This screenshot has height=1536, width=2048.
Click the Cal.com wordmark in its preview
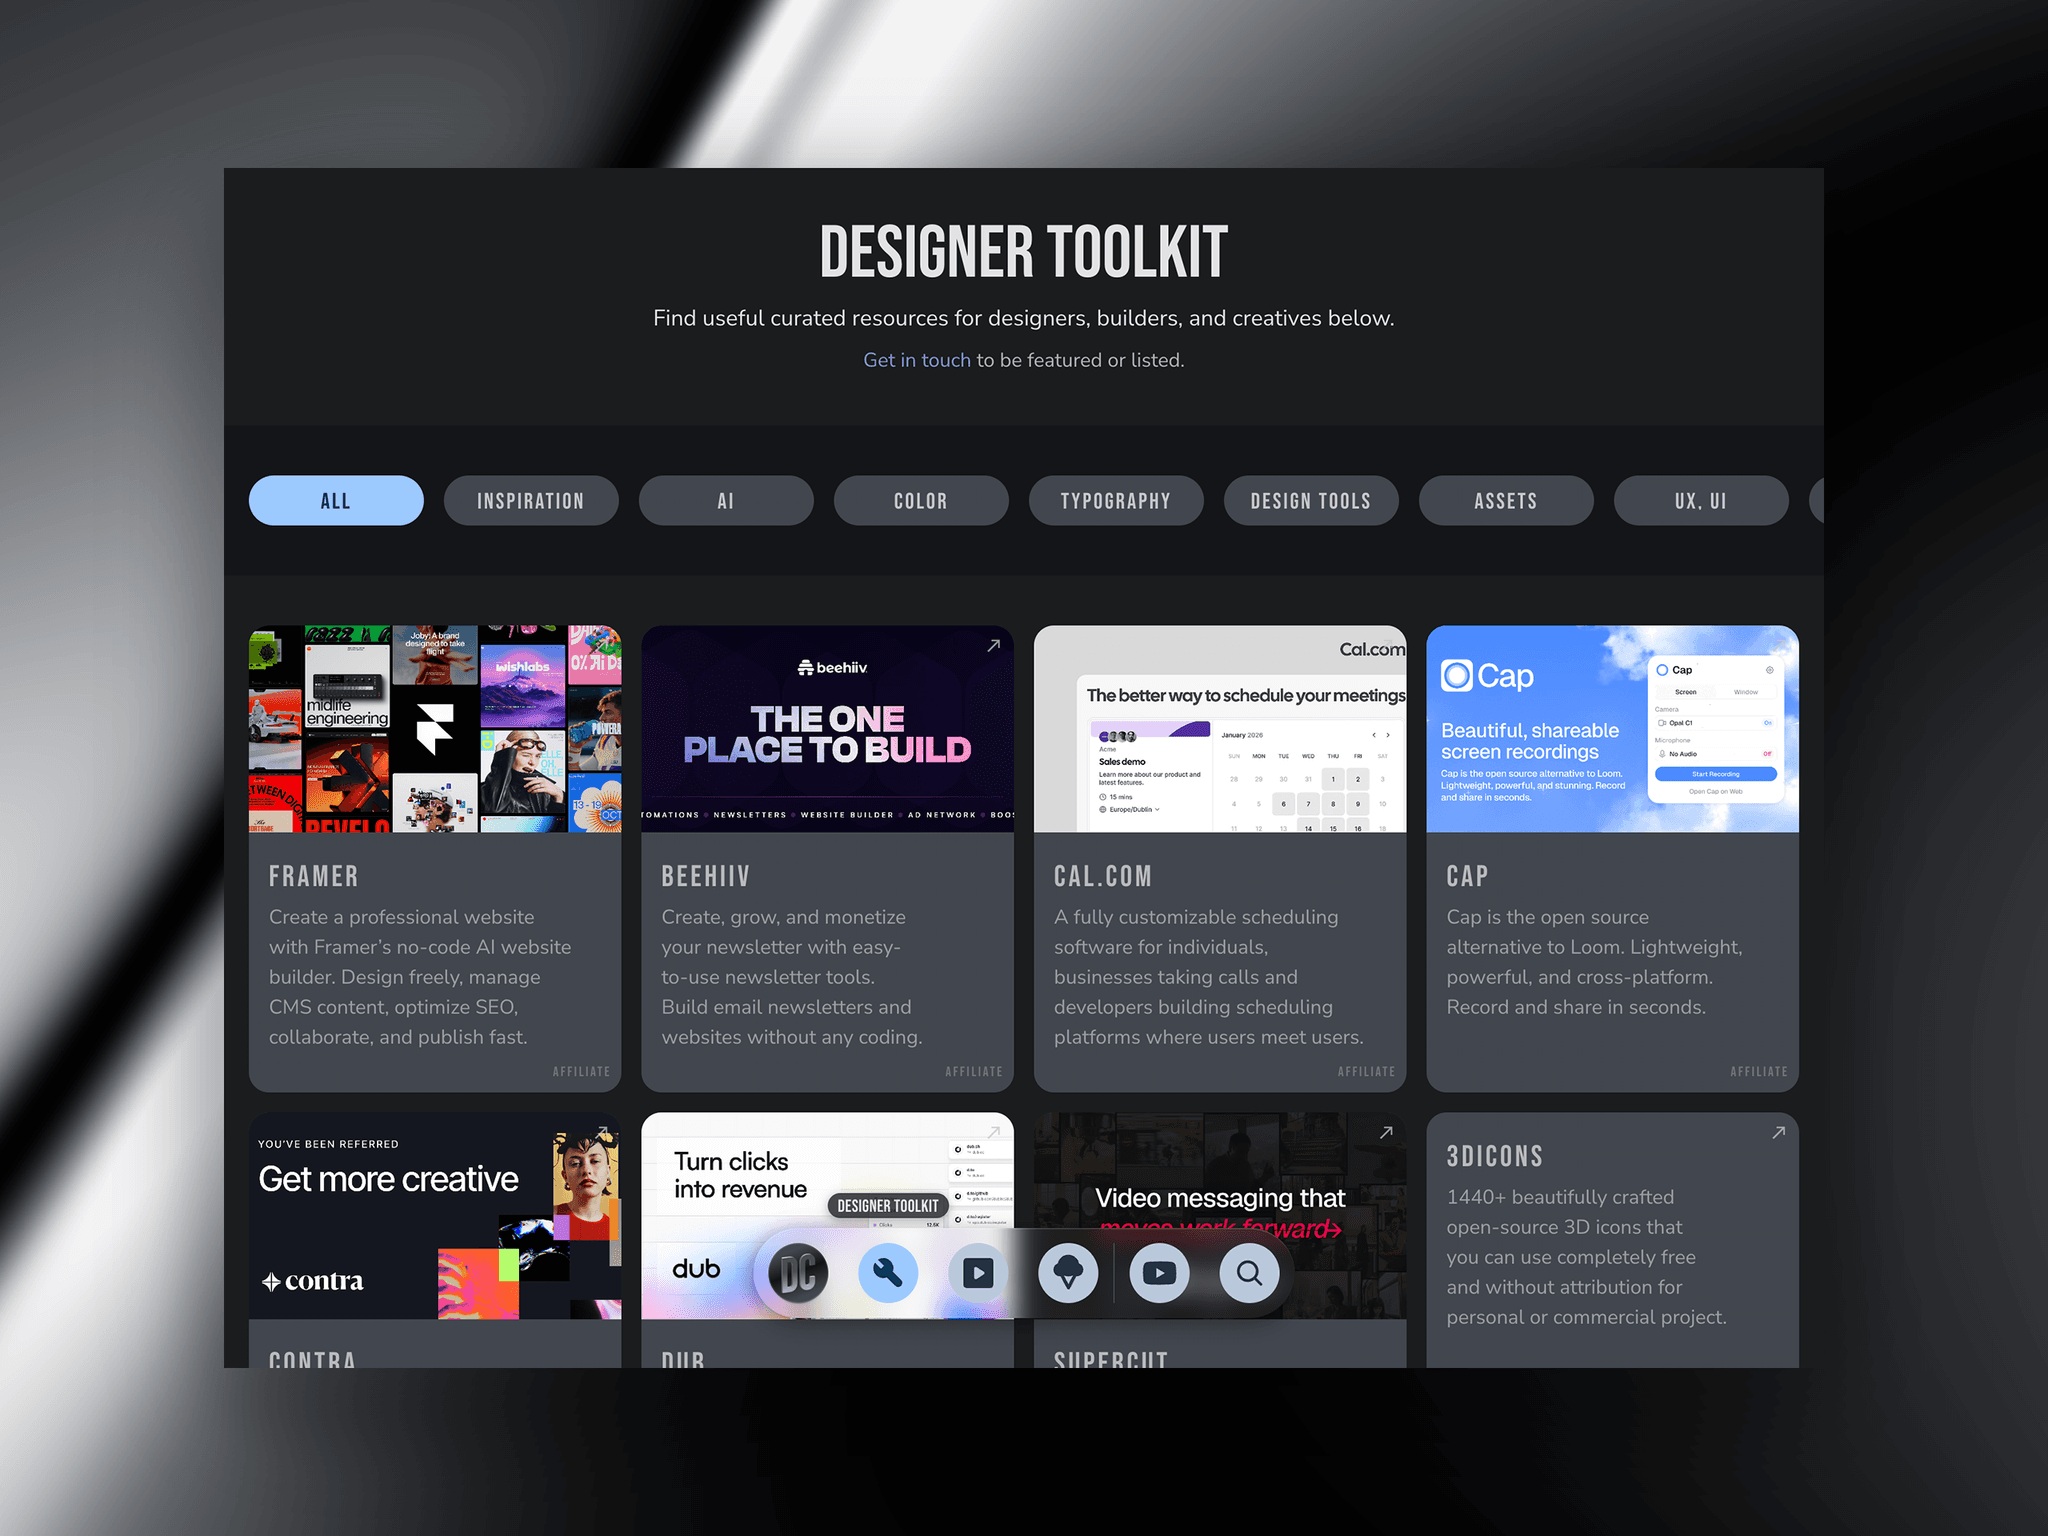click(x=1371, y=649)
